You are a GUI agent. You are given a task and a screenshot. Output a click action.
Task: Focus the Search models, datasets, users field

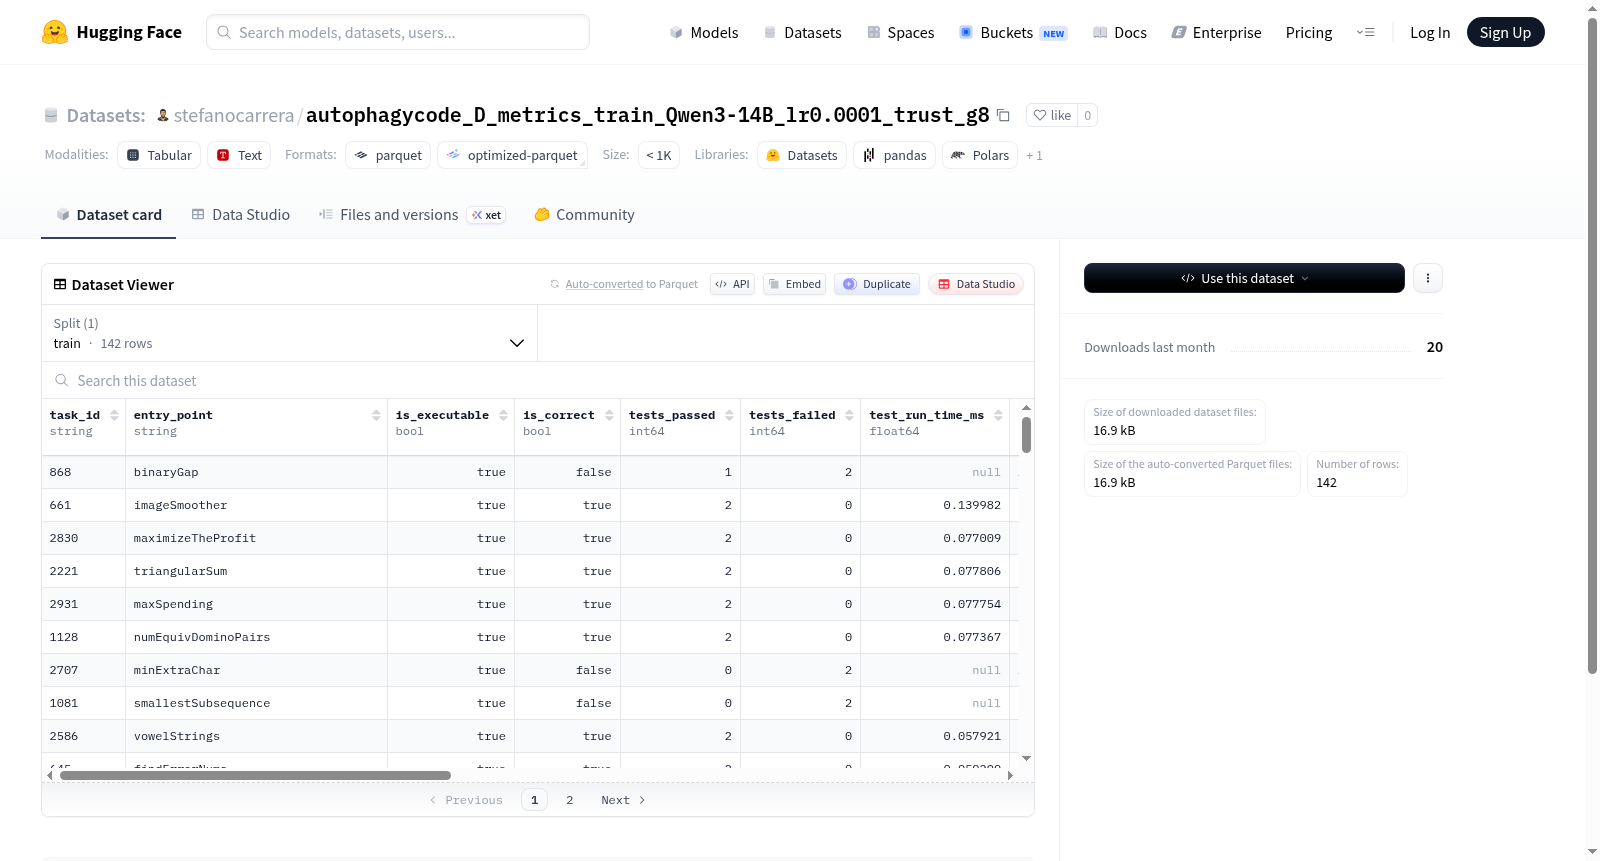coord(398,32)
